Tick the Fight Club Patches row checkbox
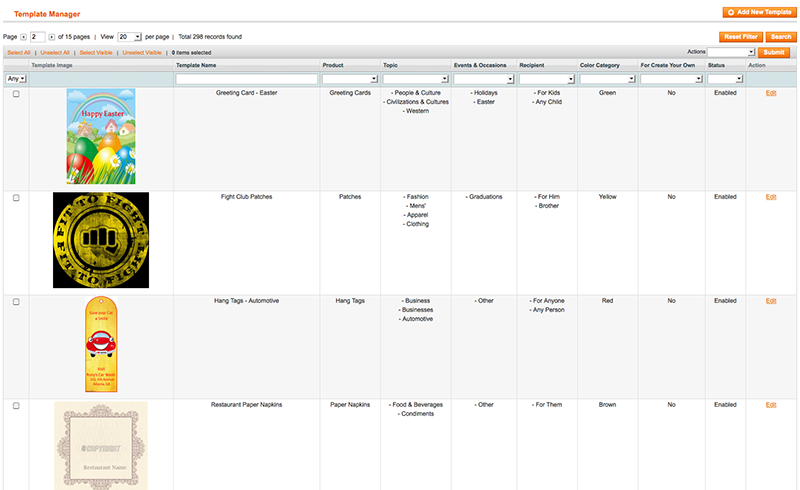 [x=16, y=198]
